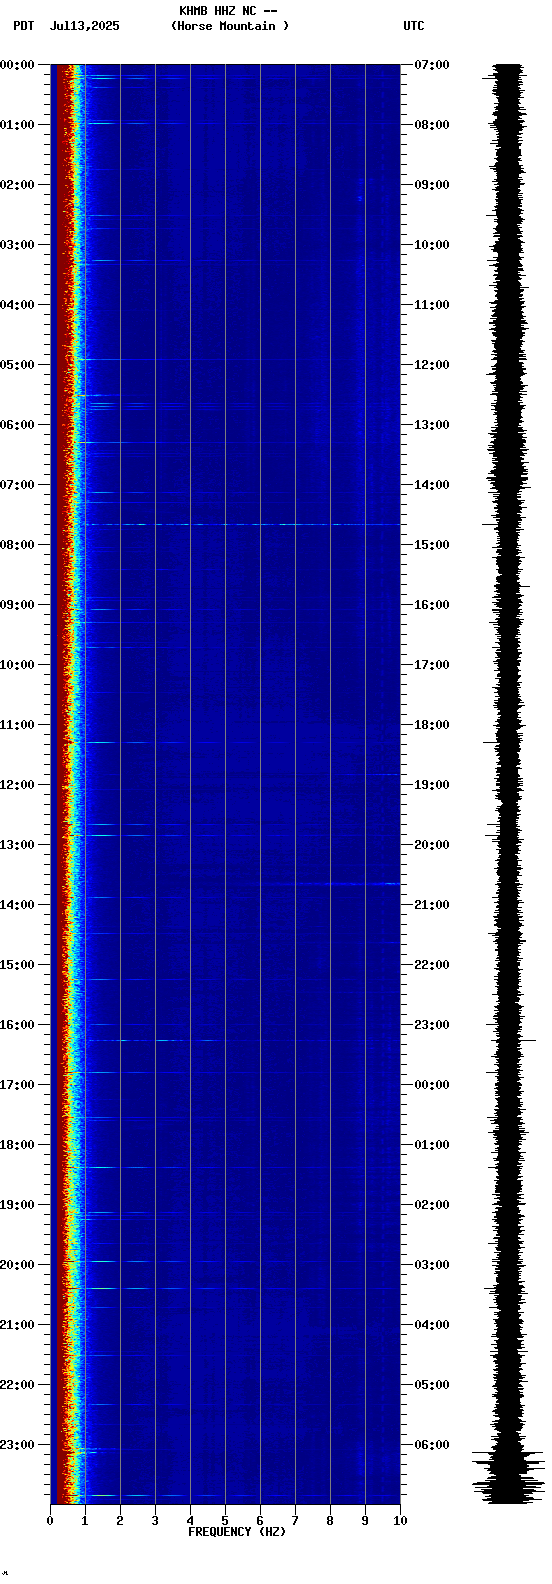Click the frequency axis label '5'

225,1521
